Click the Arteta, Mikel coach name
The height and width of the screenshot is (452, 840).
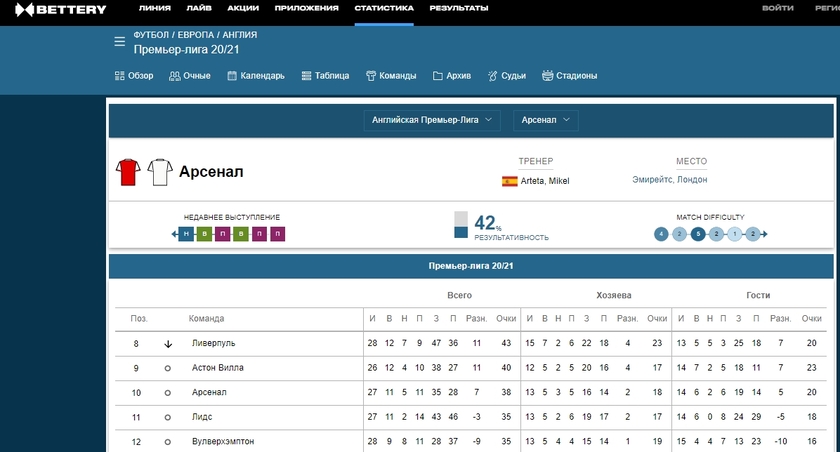[545, 181]
